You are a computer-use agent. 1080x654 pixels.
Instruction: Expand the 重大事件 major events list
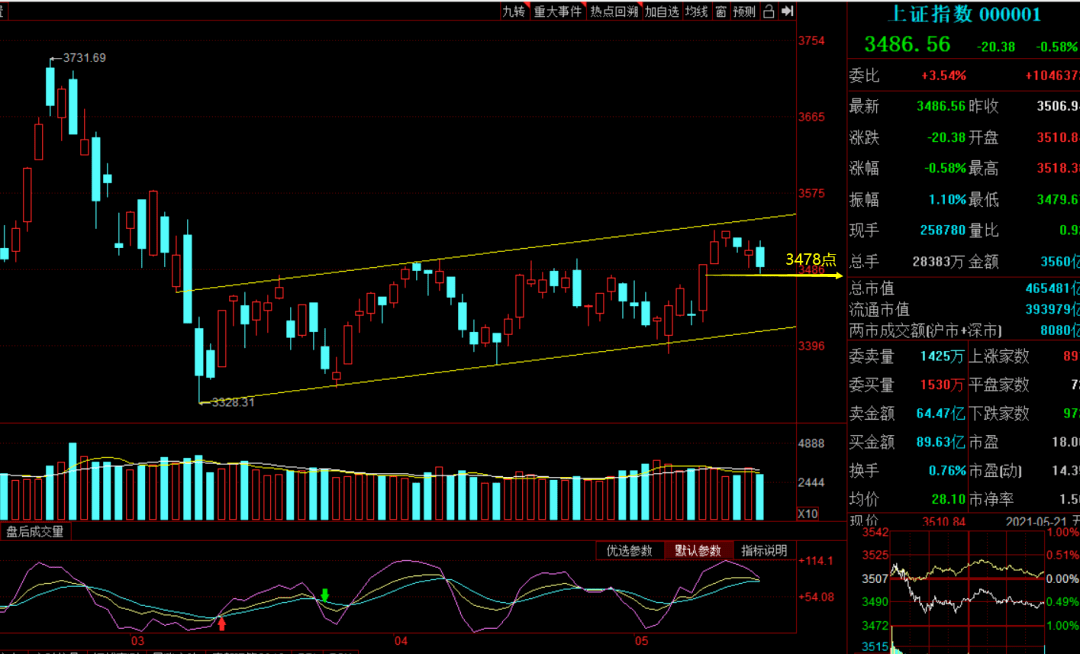[557, 12]
